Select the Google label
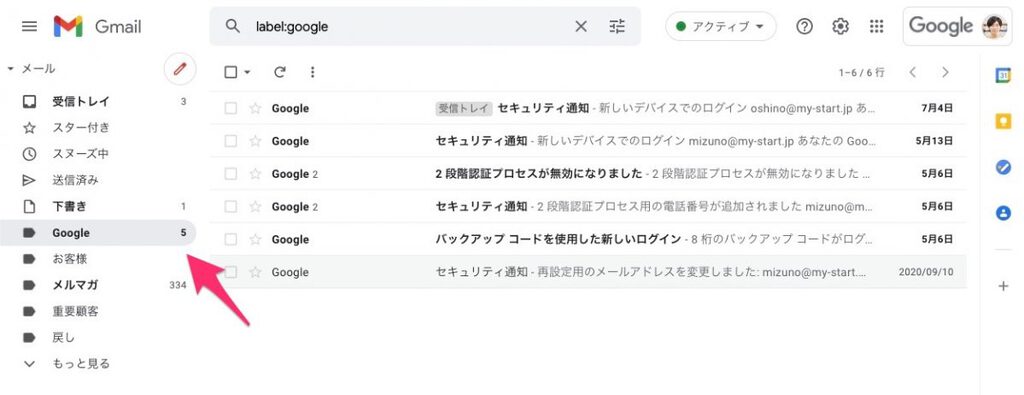The height and width of the screenshot is (395, 1024). (x=98, y=233)
